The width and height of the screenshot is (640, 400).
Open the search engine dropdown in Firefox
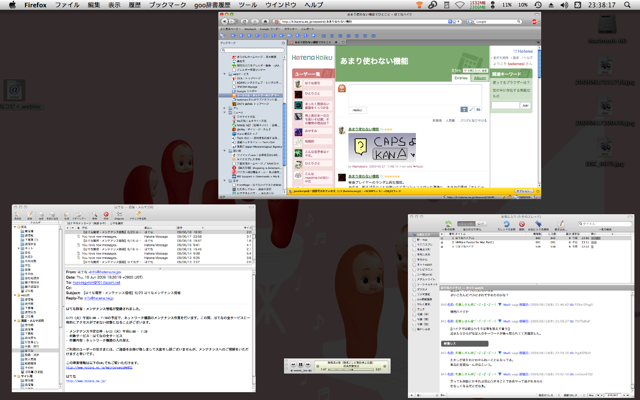(x=469, y=22)
